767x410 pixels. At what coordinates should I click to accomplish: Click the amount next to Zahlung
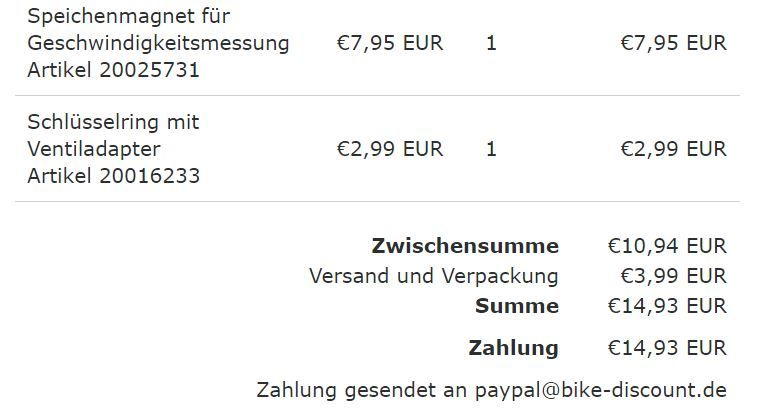pos(667,348)
